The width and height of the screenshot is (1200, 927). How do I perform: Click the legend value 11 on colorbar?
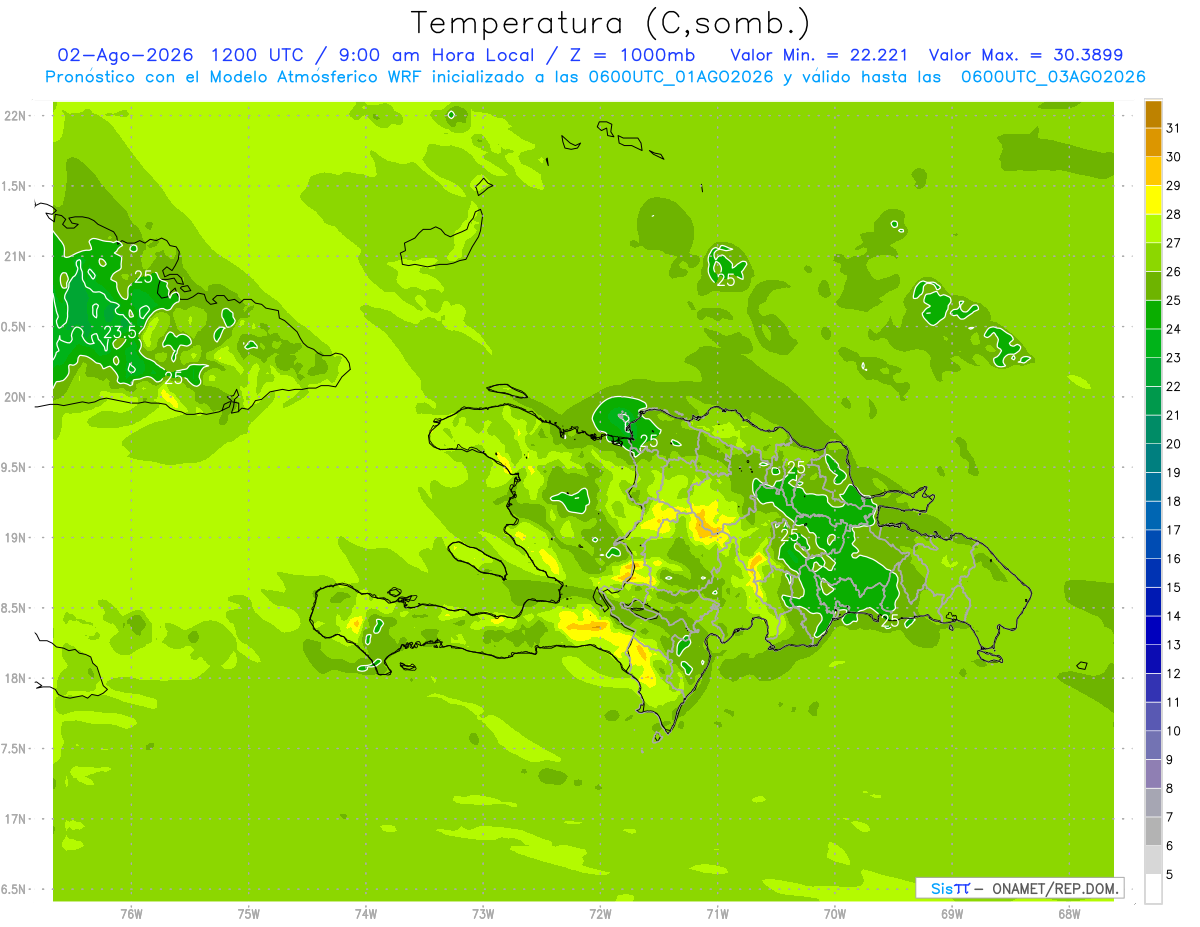(1174, 702)
